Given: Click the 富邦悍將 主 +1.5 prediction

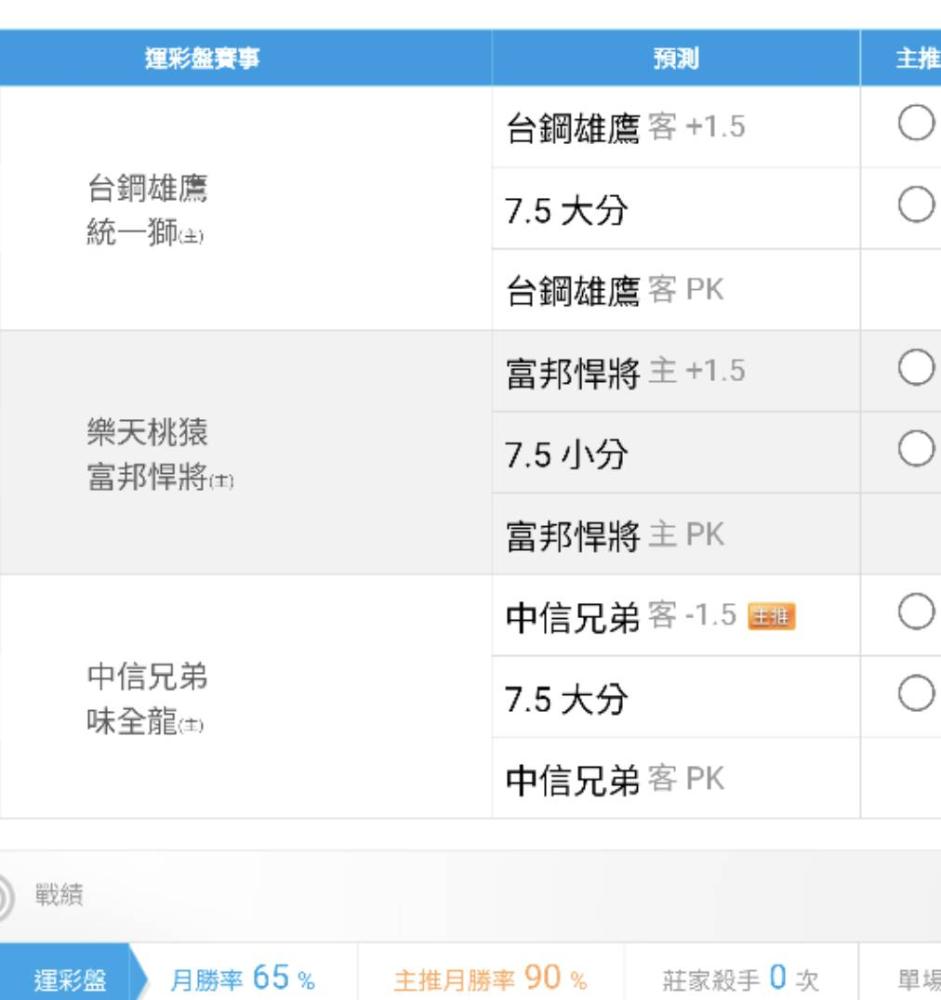Looking at the screenshot, I should [x=625, y=372].
